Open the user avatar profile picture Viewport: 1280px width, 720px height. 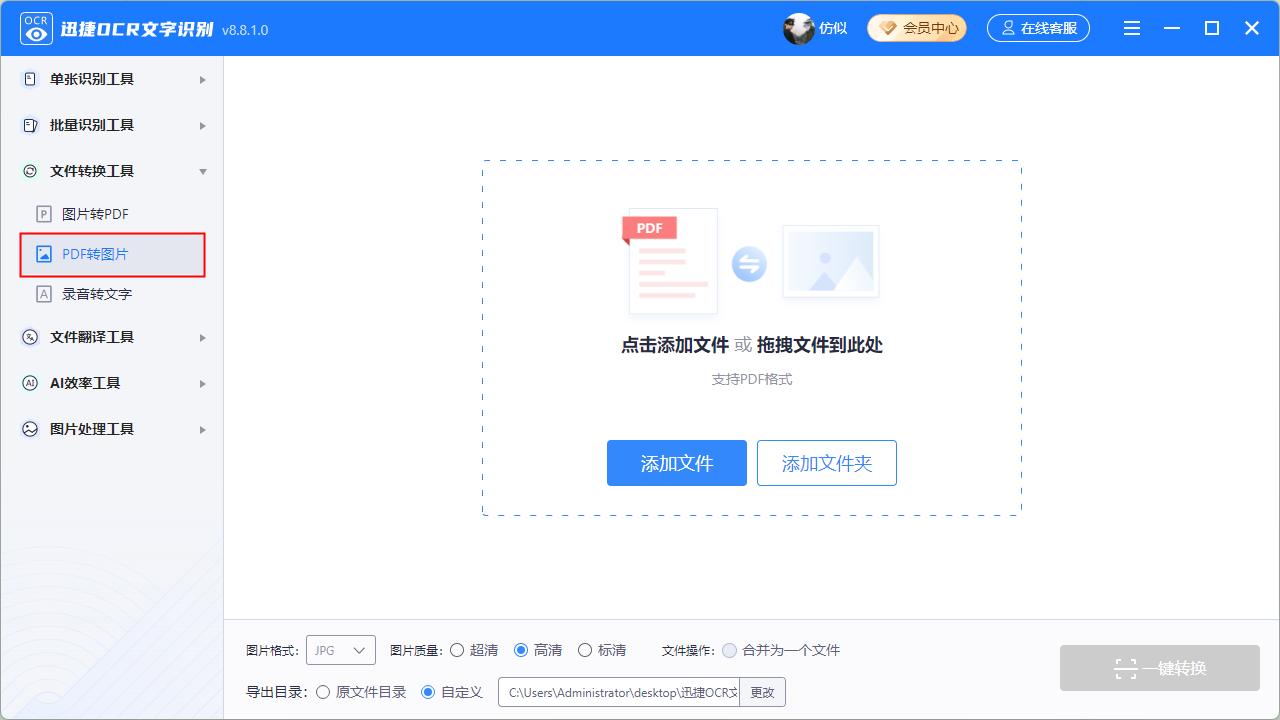tap(798, 28)
